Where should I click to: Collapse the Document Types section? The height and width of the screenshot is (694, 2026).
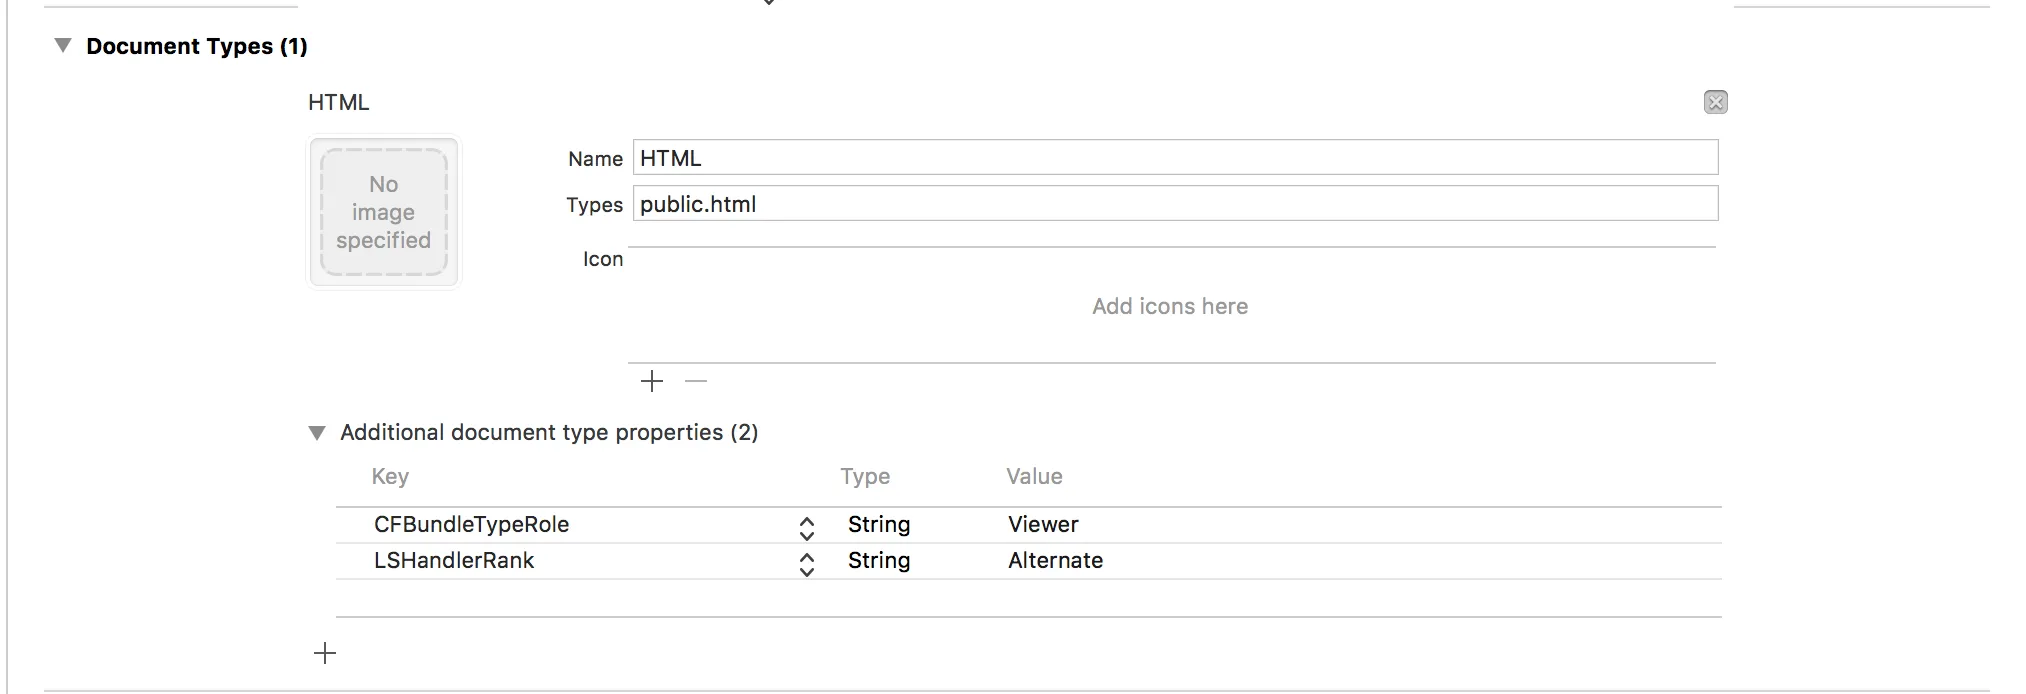point(63,46)
